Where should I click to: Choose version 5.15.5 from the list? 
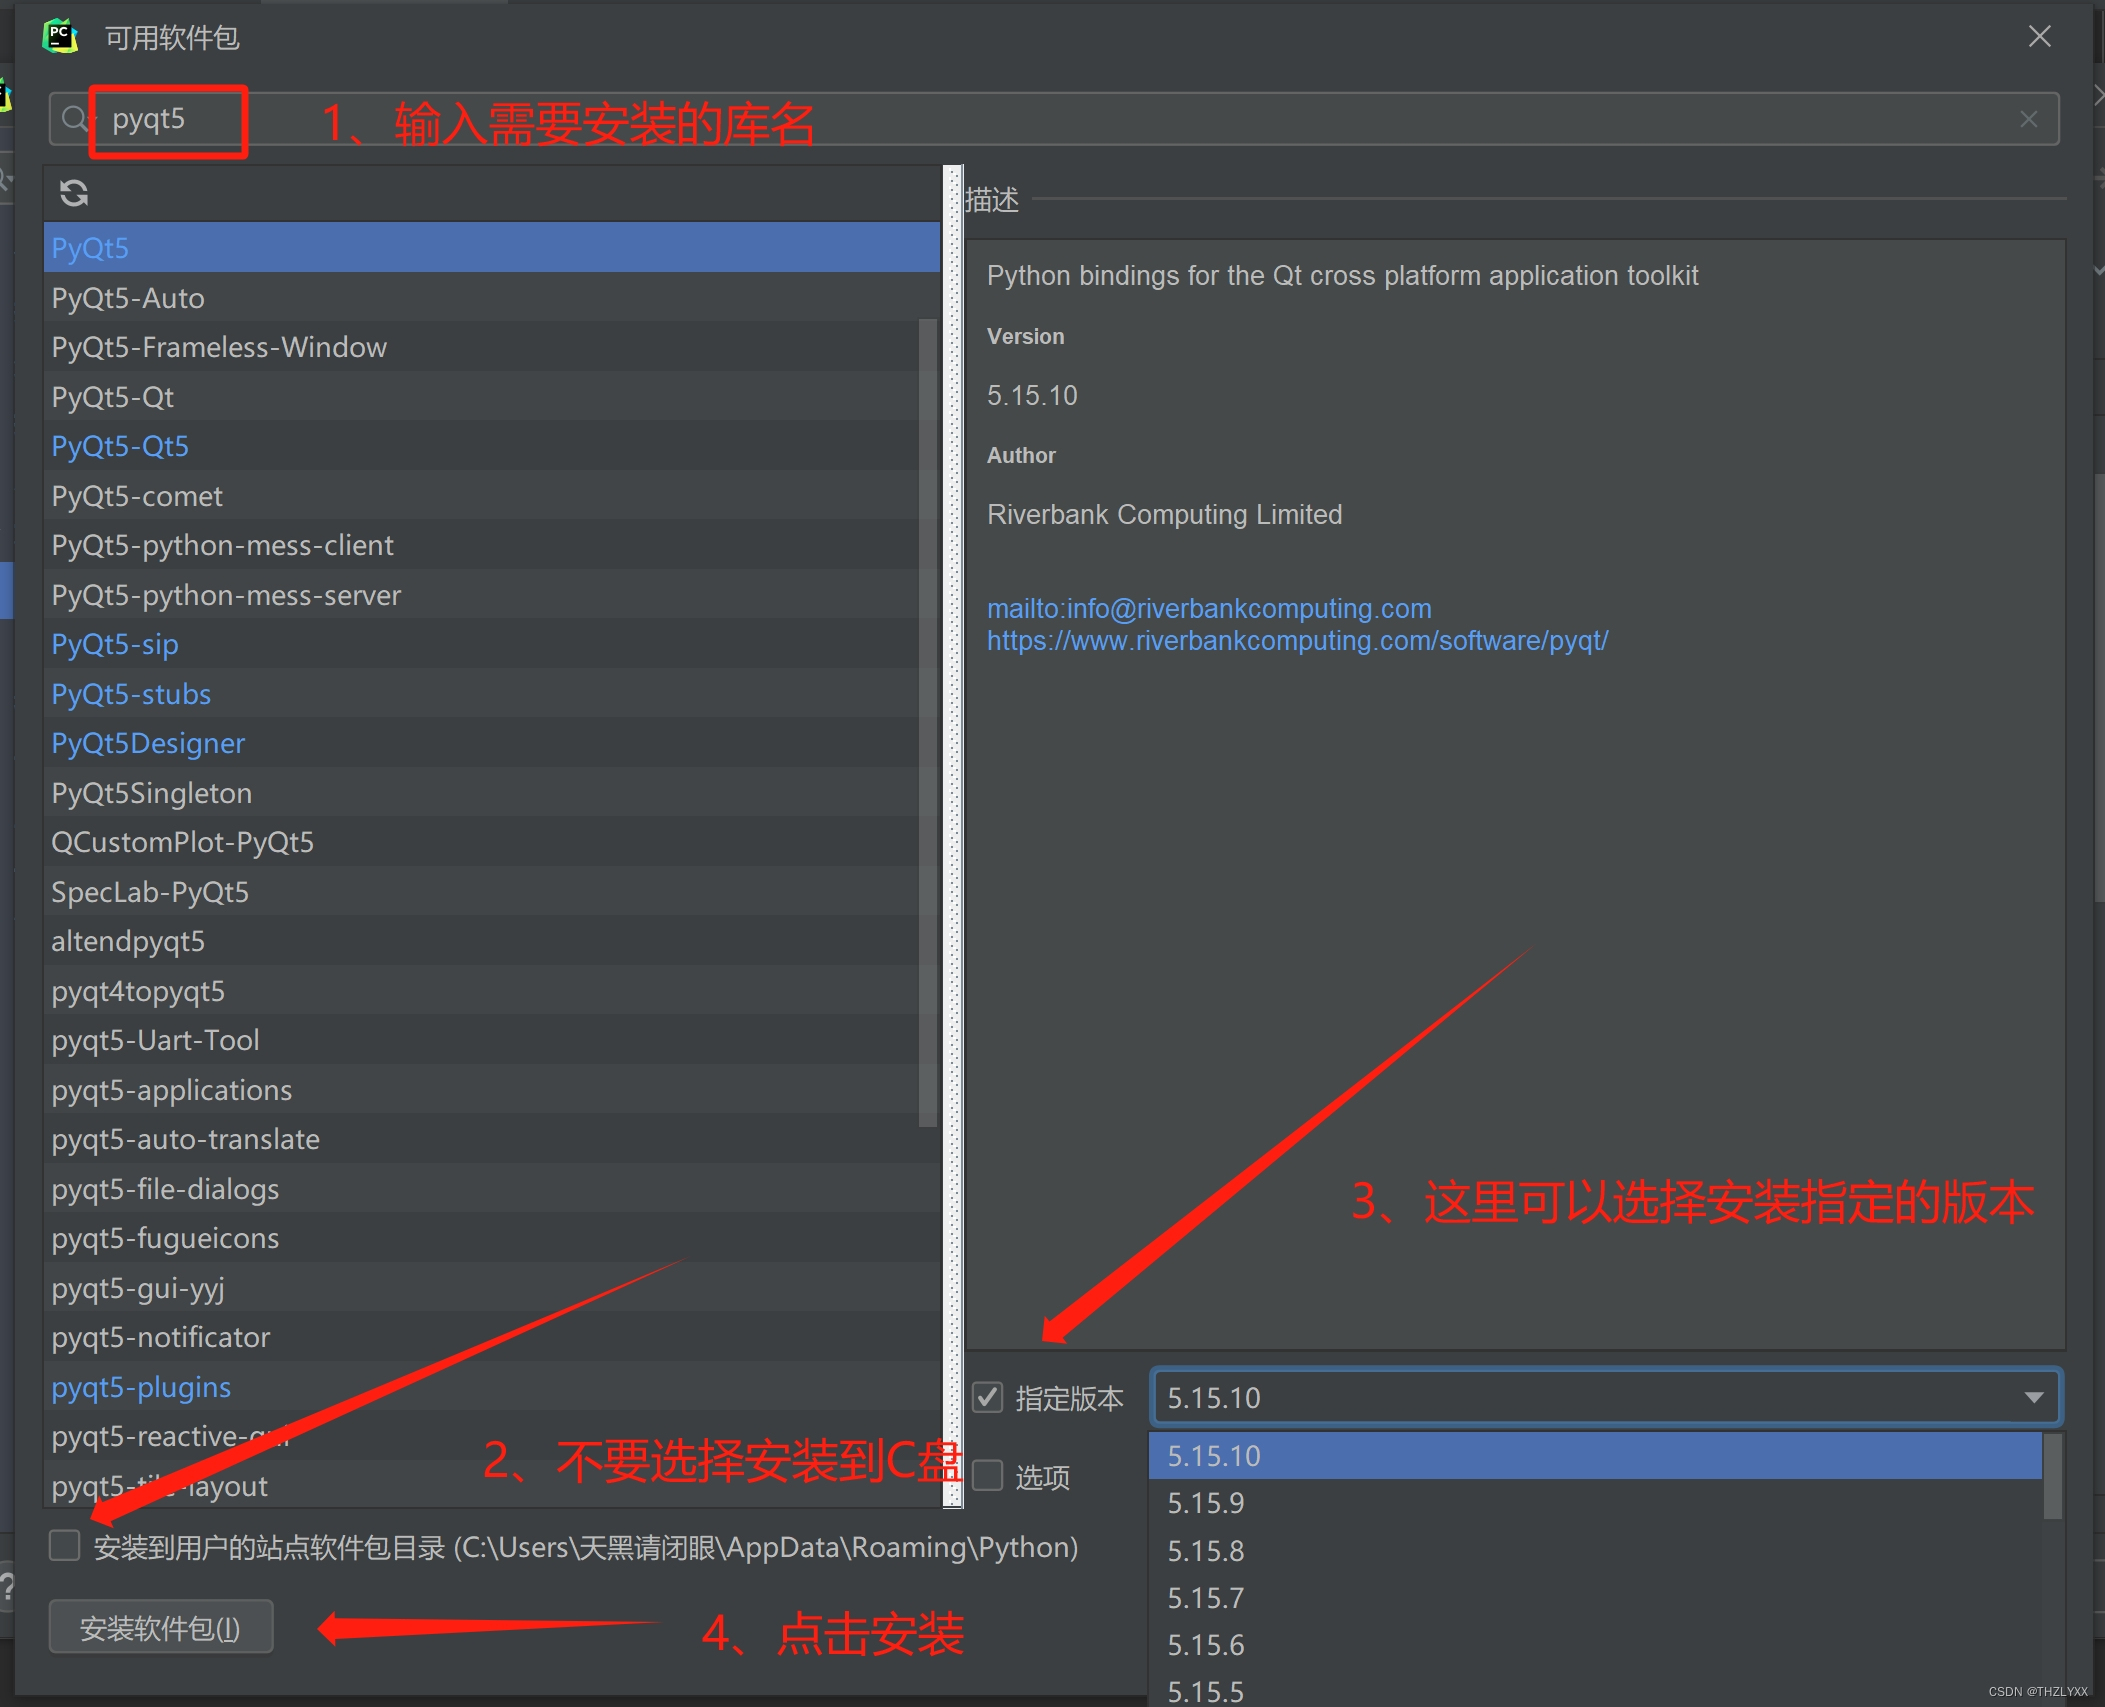1595,1690
